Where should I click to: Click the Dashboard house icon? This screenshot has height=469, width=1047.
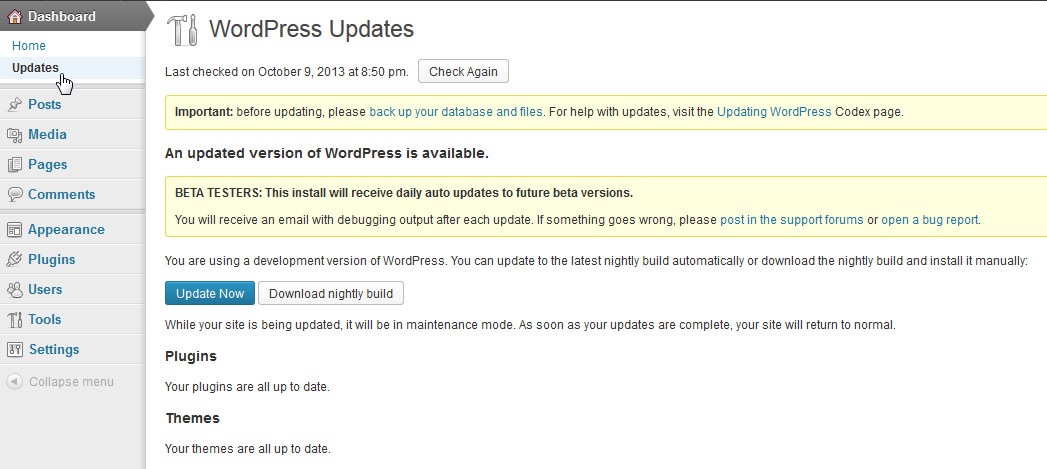click(15, 16)
